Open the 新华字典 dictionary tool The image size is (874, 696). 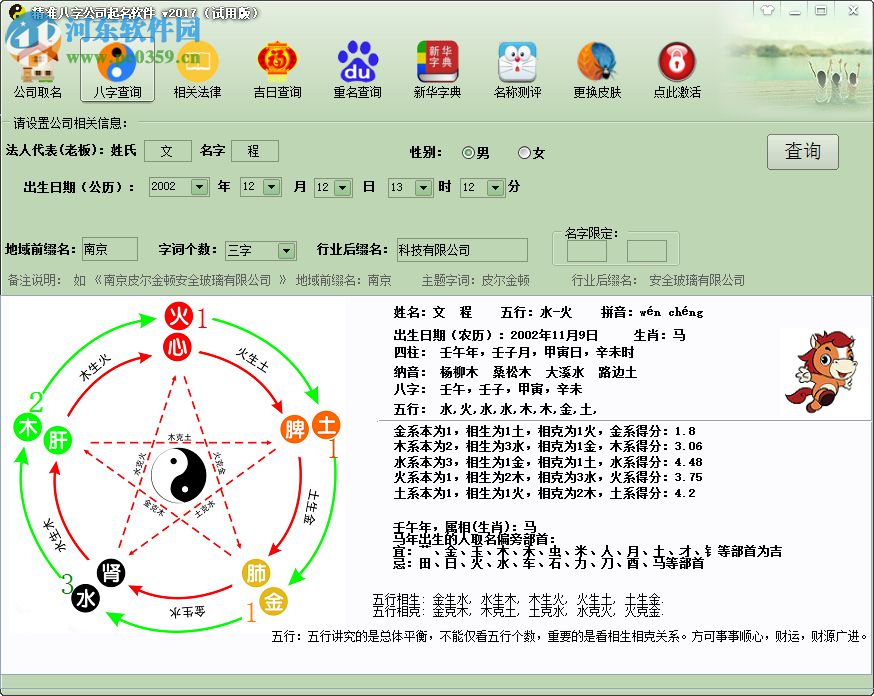[x=437, y=67]
